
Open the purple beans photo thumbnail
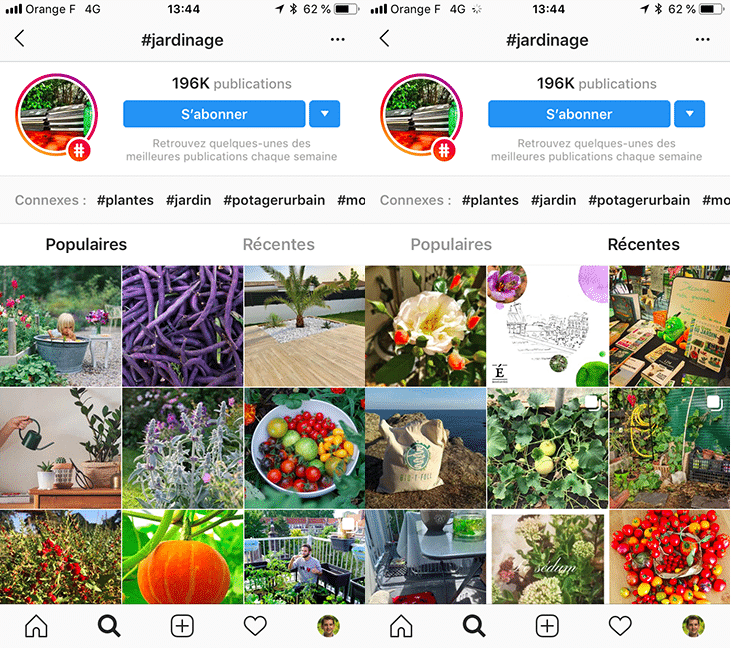[183, 326]
